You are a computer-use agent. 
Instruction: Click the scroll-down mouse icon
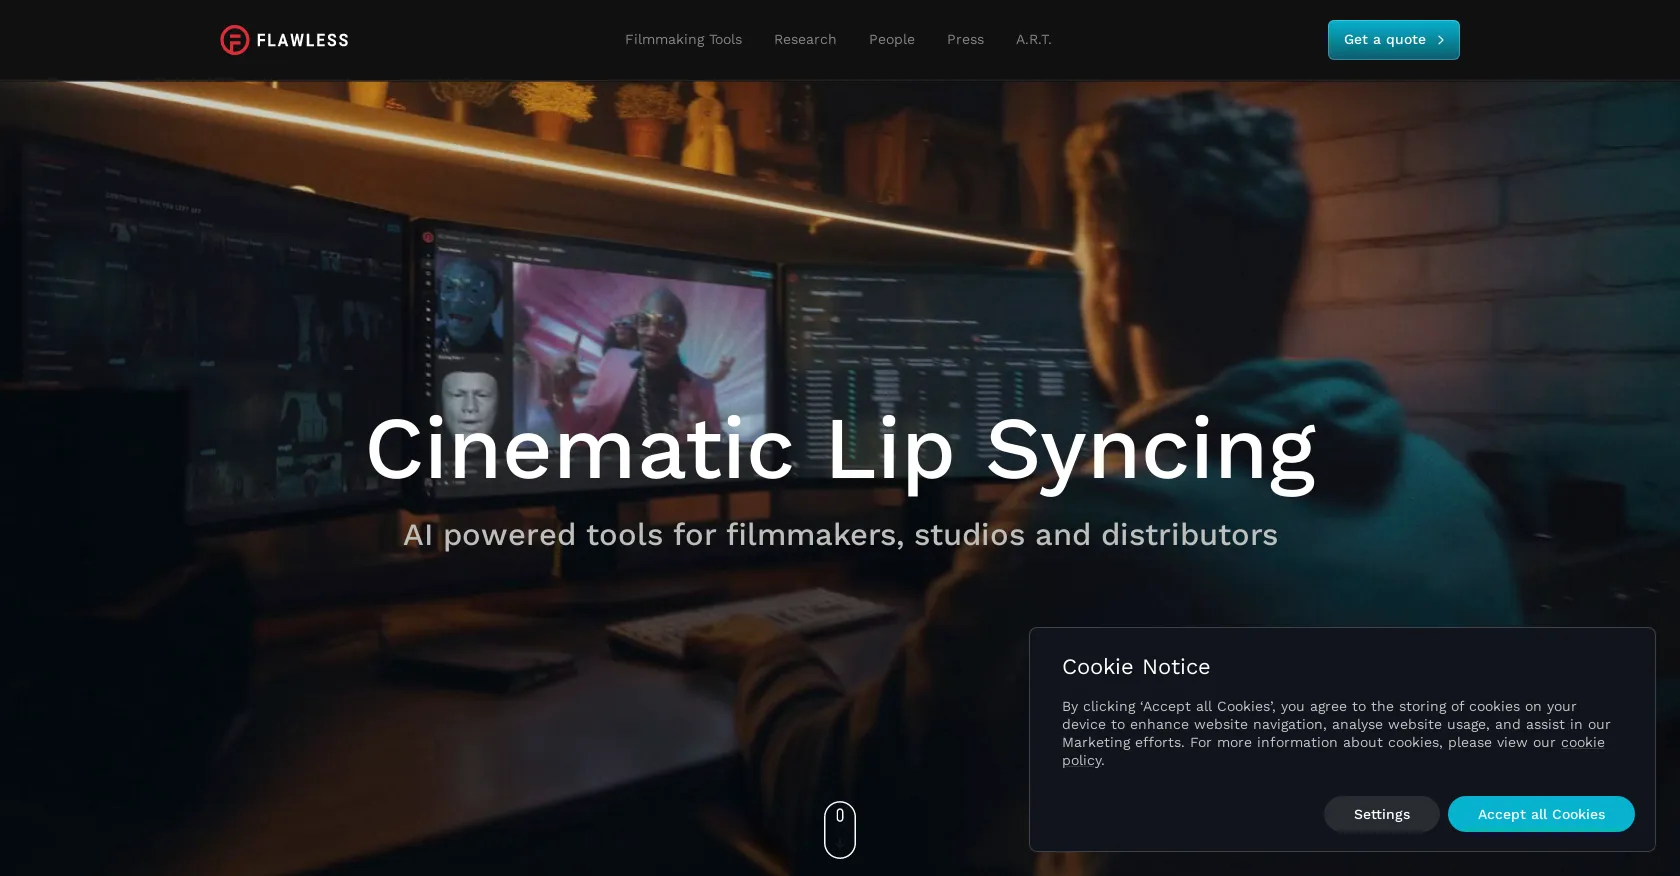(840, 829)
